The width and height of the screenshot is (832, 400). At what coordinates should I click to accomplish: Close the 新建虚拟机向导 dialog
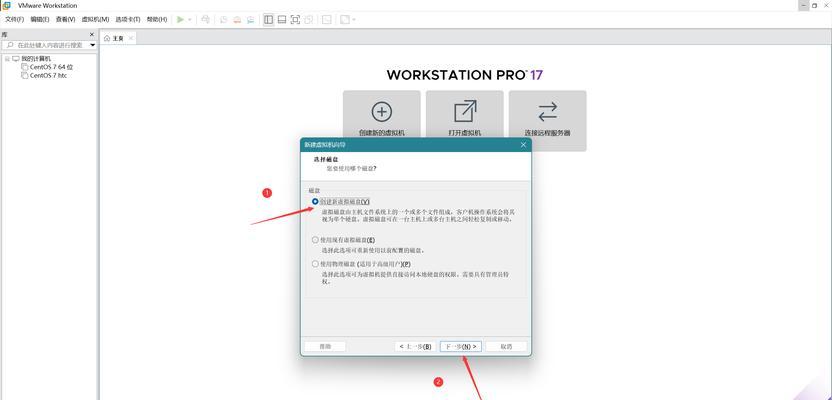point(523,144)
